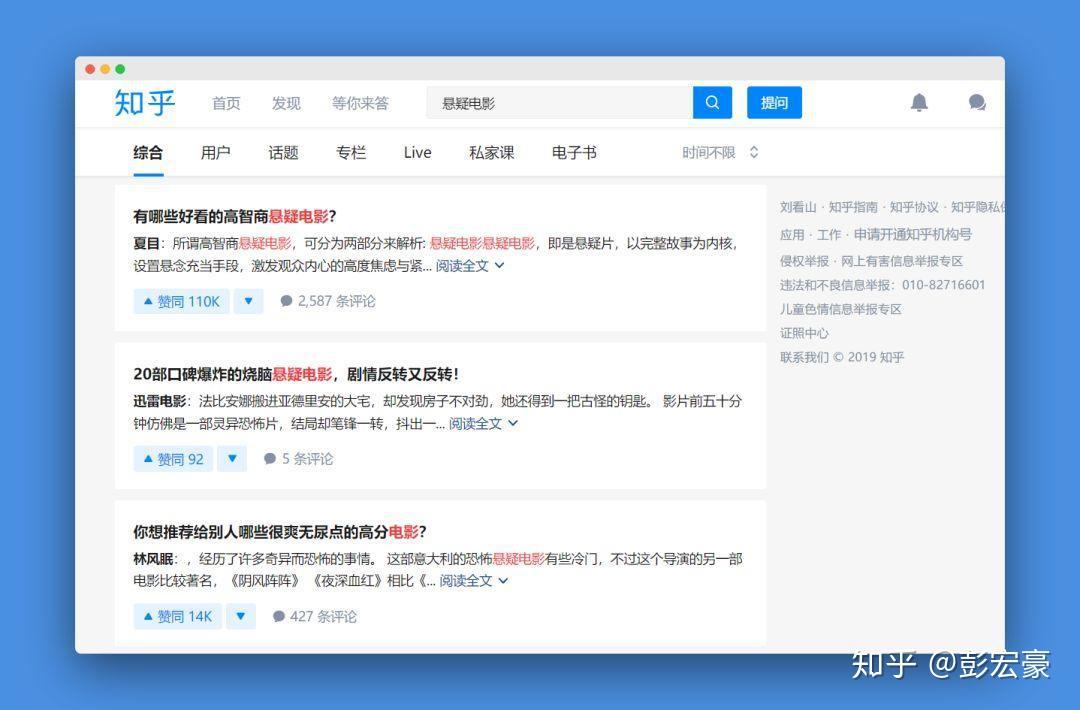The height and width of the screenshot is (710, 1080).
Task: Switch to the Live tab
Action: pos(417,152)
